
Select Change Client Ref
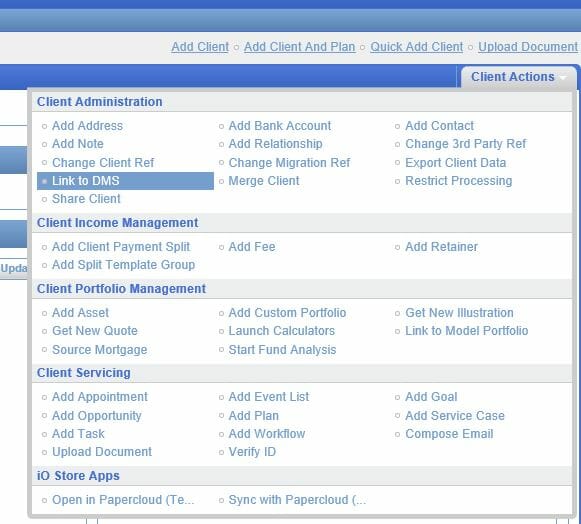point(103,163)
